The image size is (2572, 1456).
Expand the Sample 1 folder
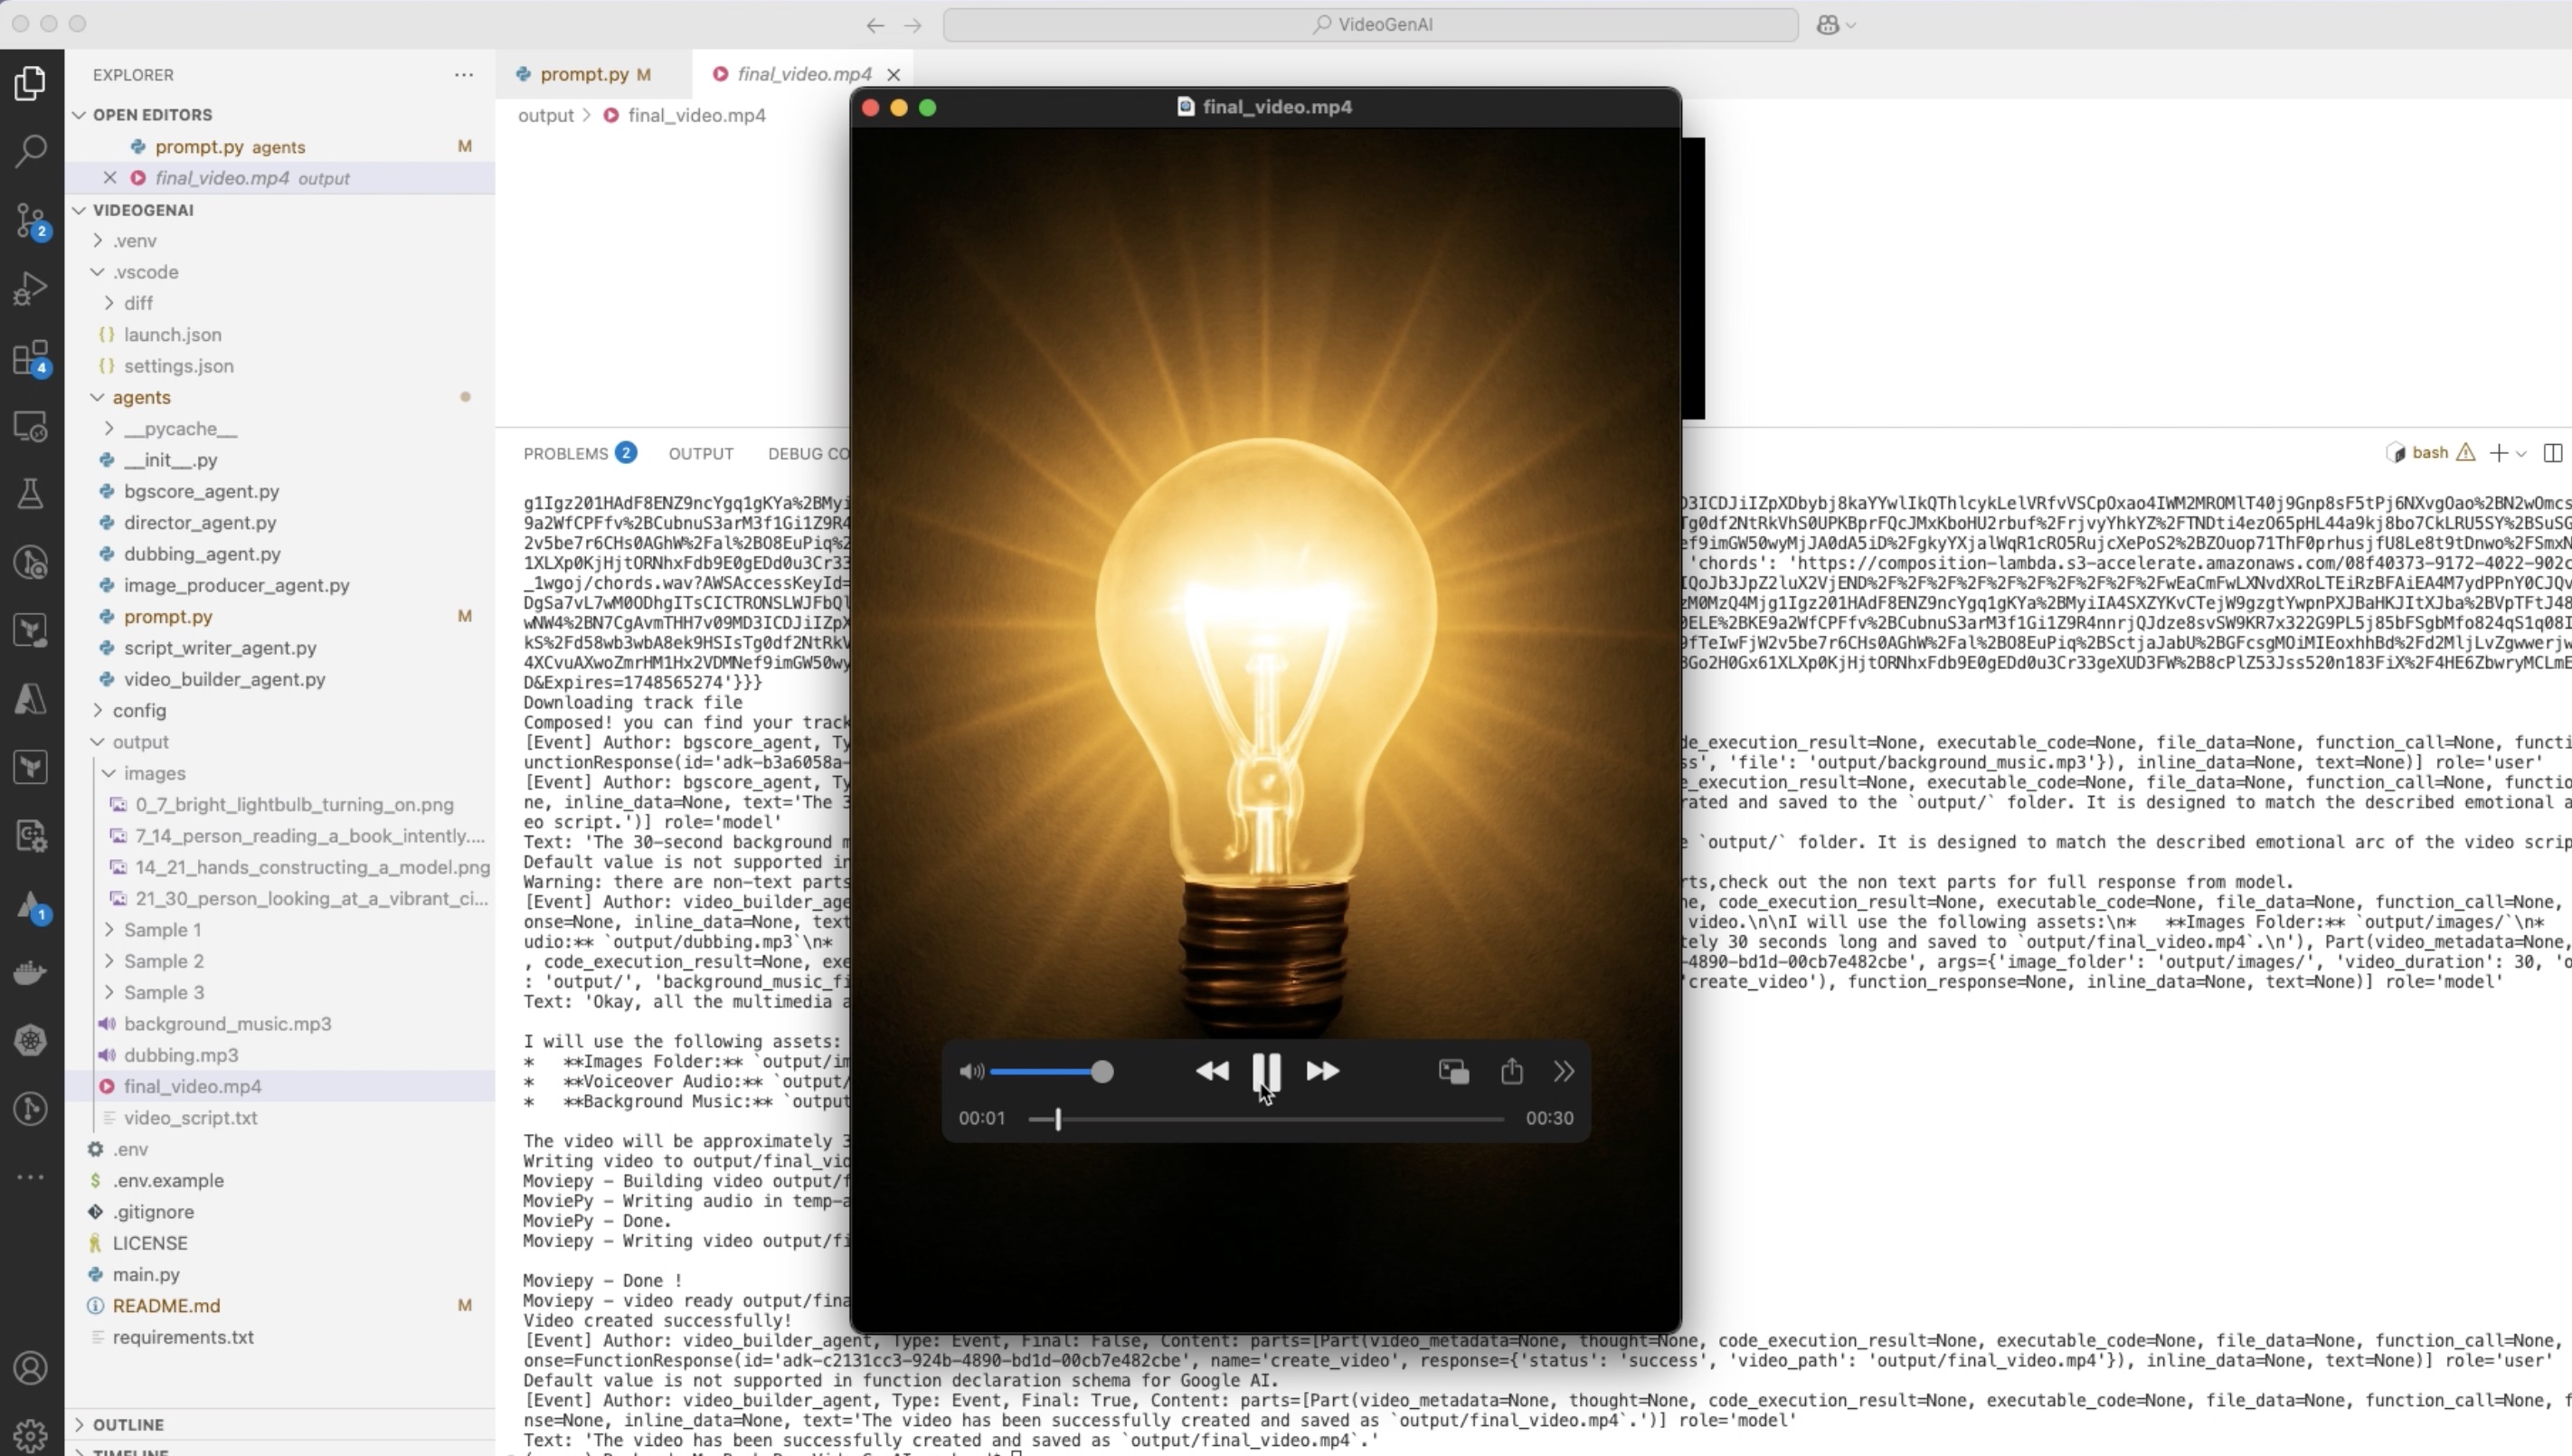click(162, 930)
